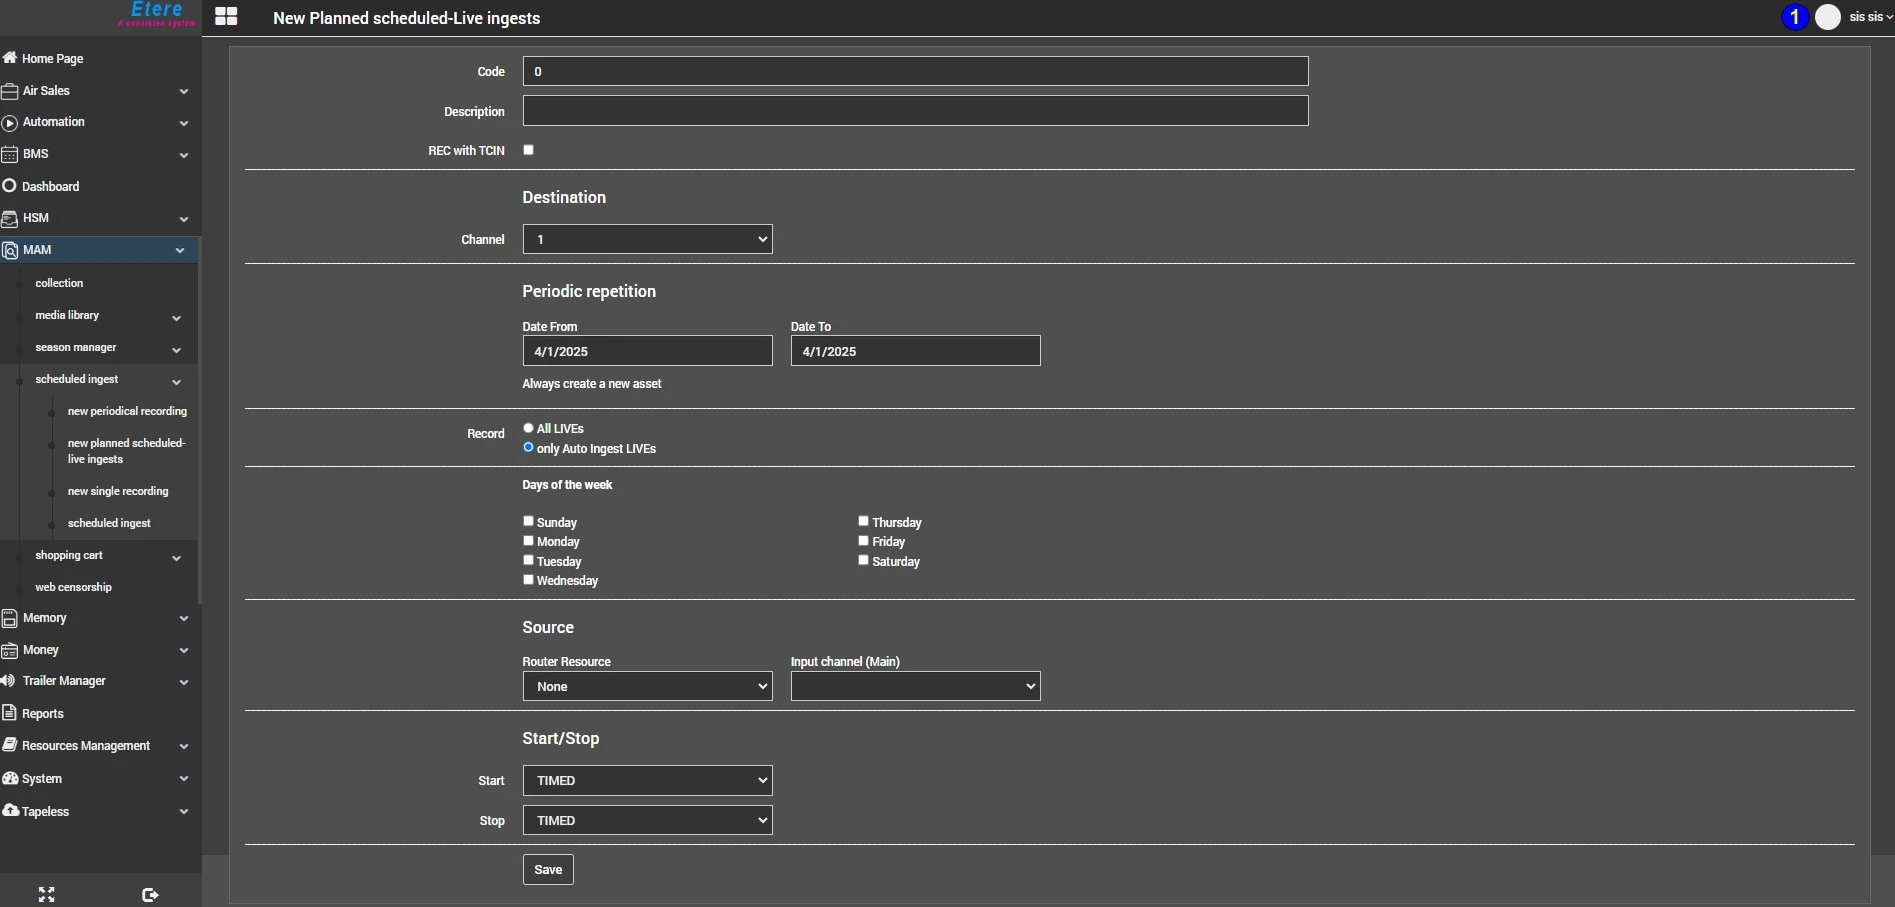Click the Dashboard circle icon
1895x907 pixels.
(x=10, y=186)
